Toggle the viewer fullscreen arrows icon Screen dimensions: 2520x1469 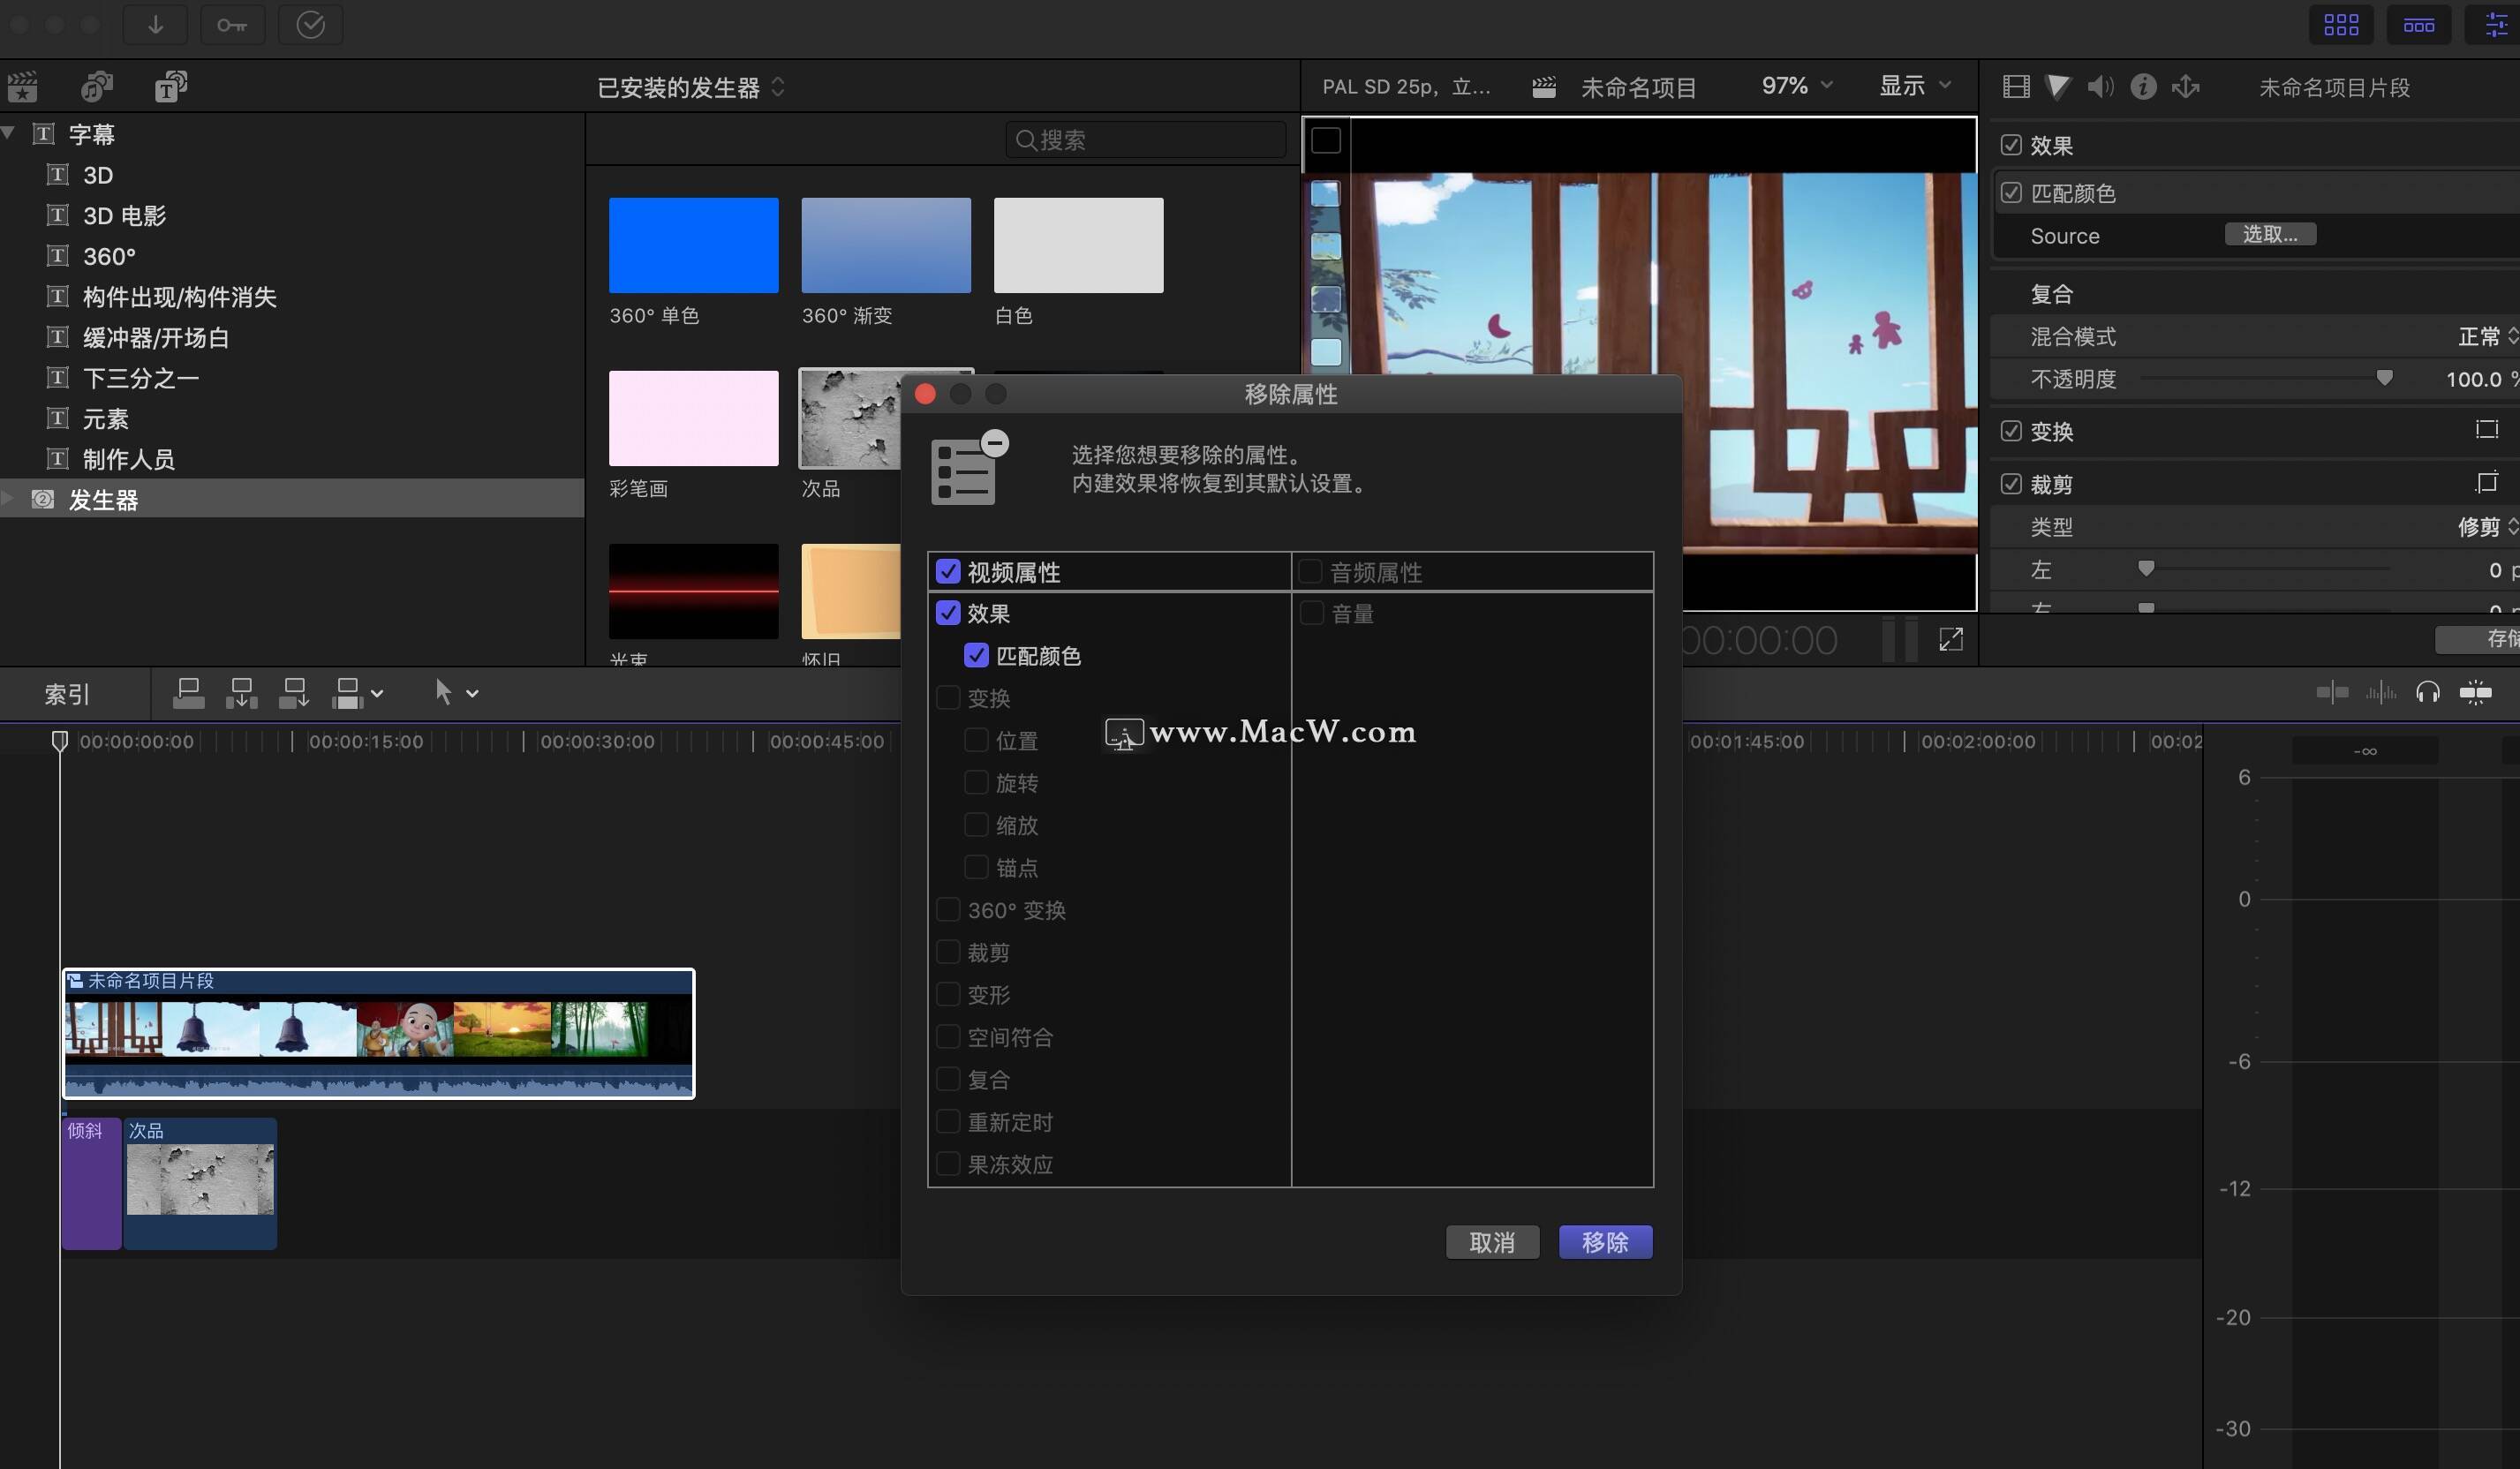click(x=1951, y=639)
